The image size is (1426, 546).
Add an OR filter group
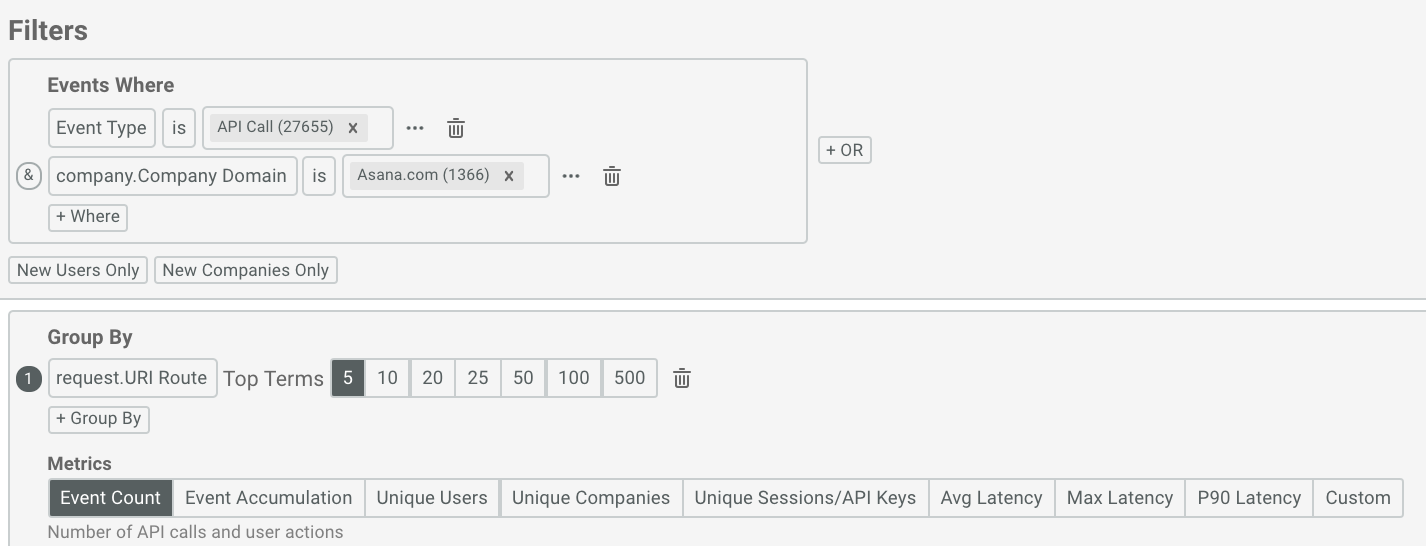coord(845,150)
